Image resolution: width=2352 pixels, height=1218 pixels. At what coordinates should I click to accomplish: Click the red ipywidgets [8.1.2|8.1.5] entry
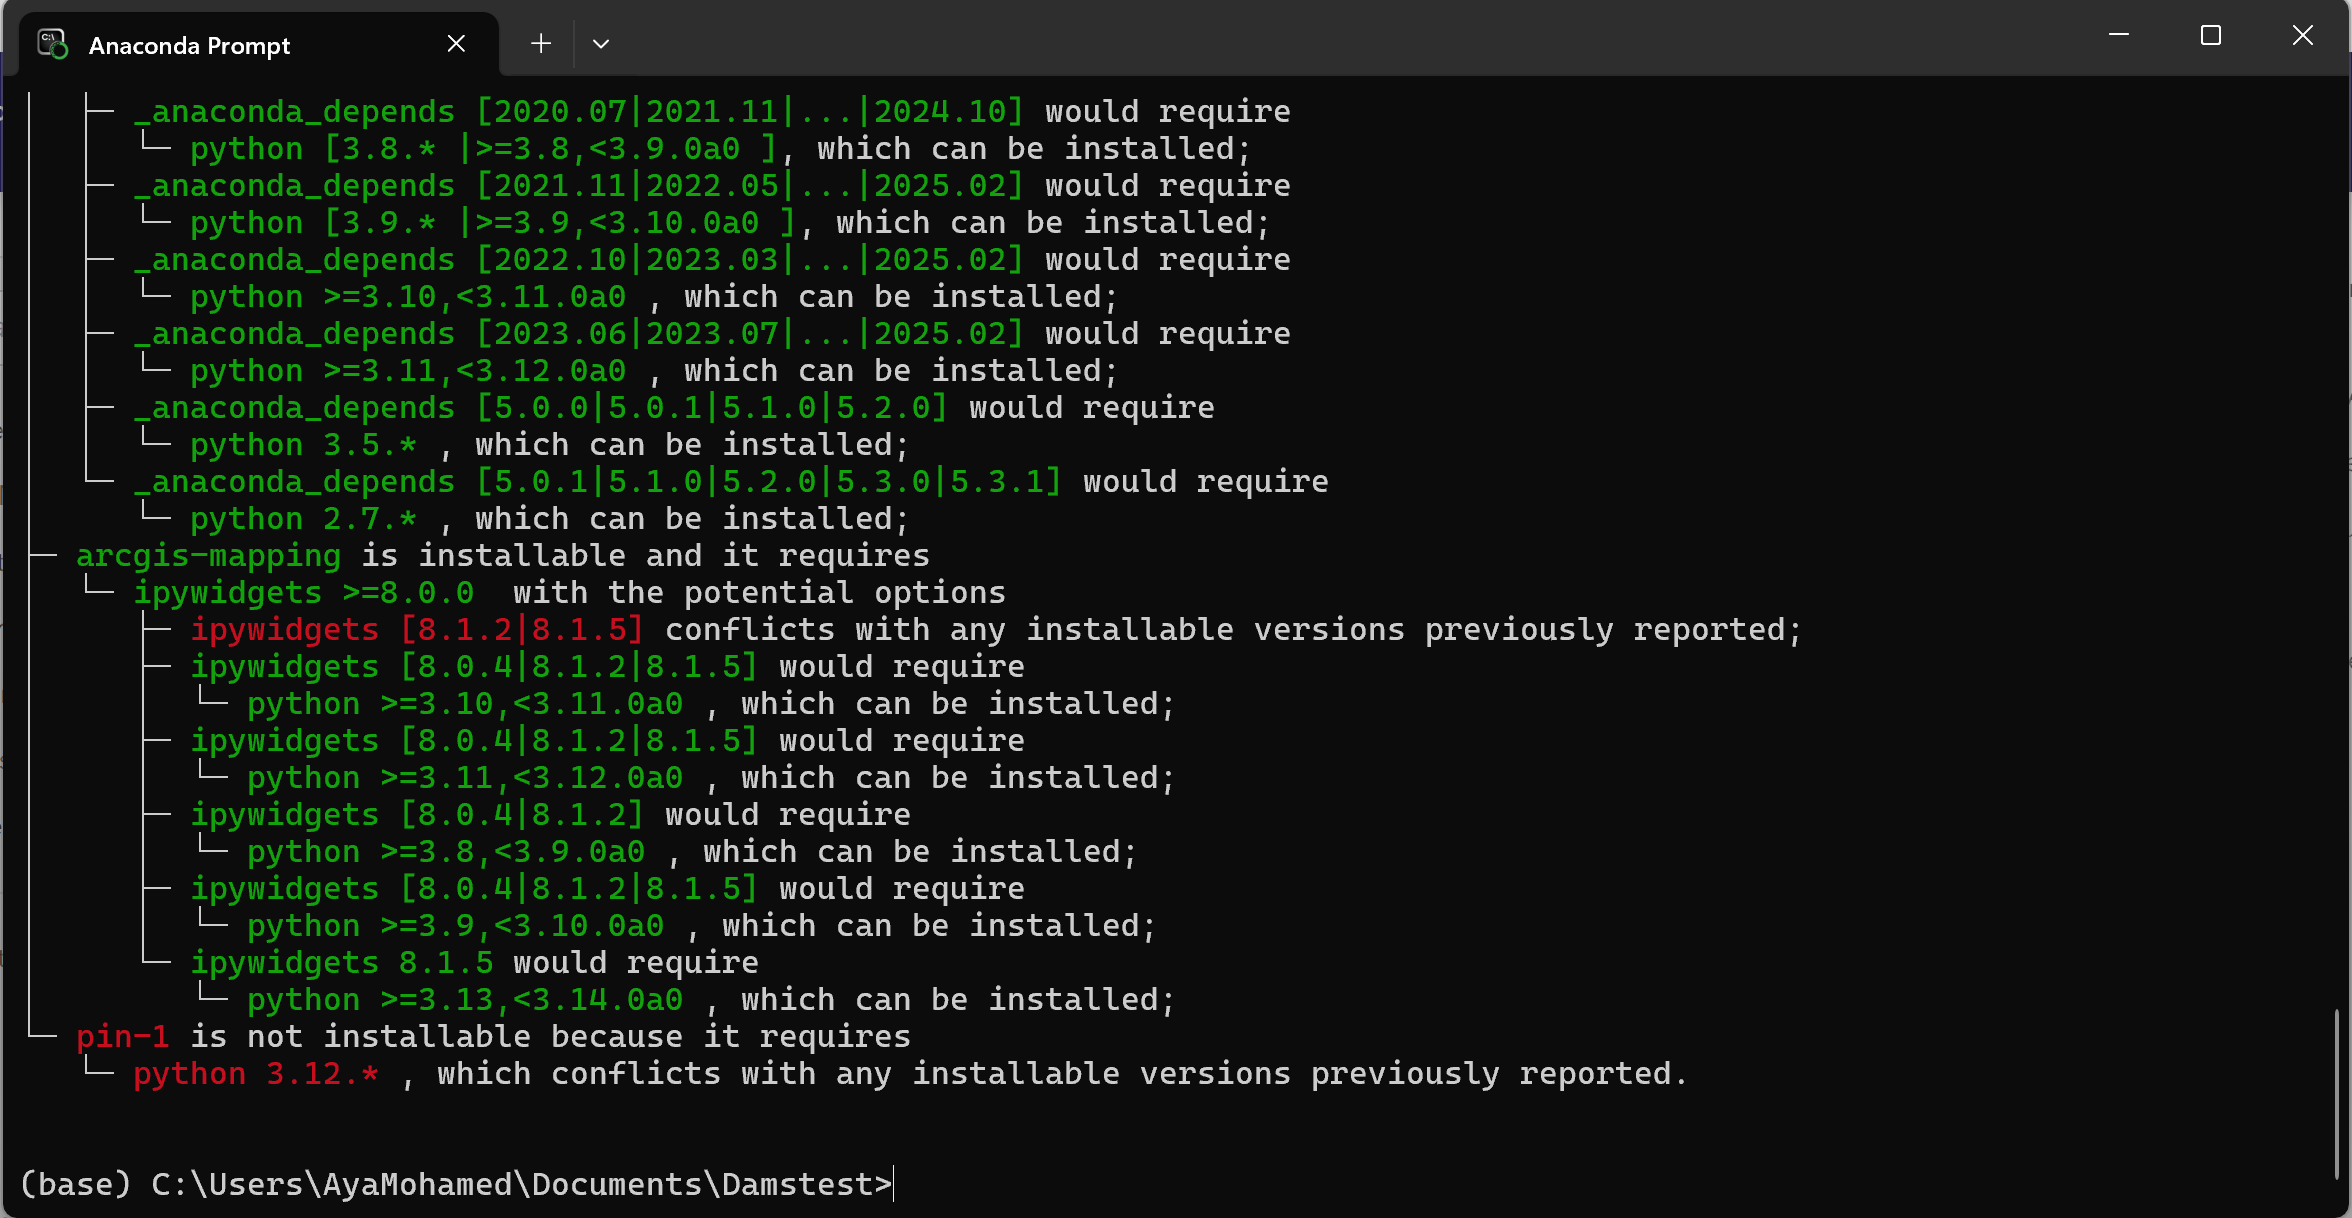416,630
